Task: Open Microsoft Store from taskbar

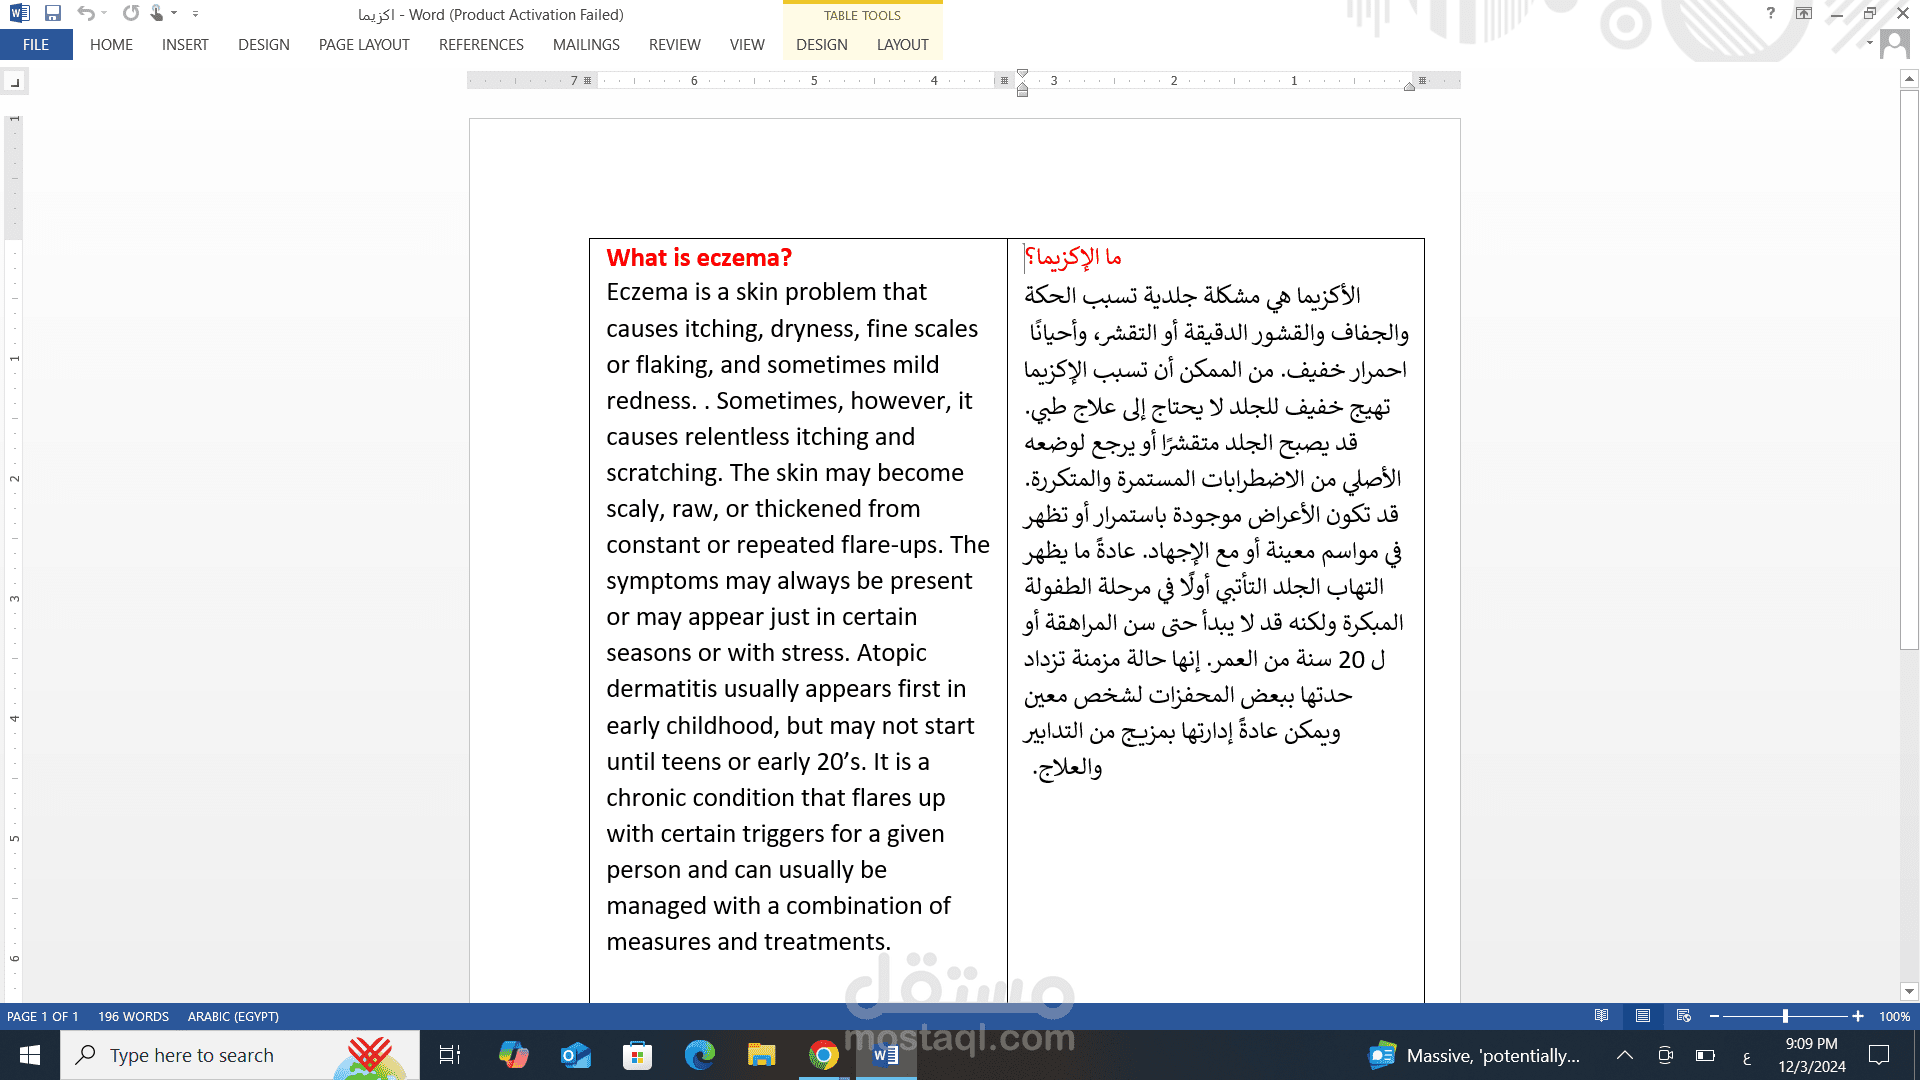Action: (x=637, y=1055)
